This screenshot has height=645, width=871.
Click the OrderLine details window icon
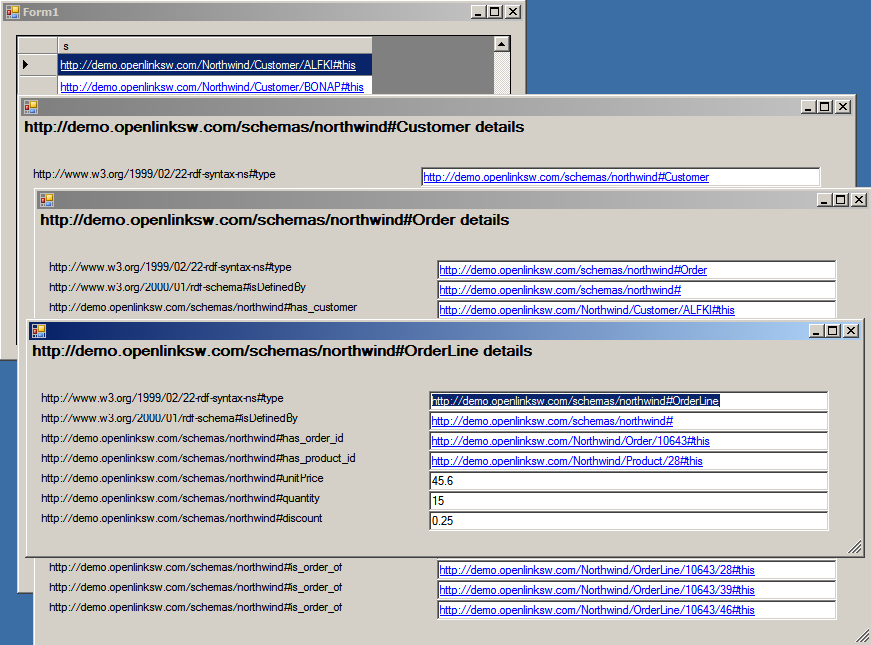coord(39,331)
